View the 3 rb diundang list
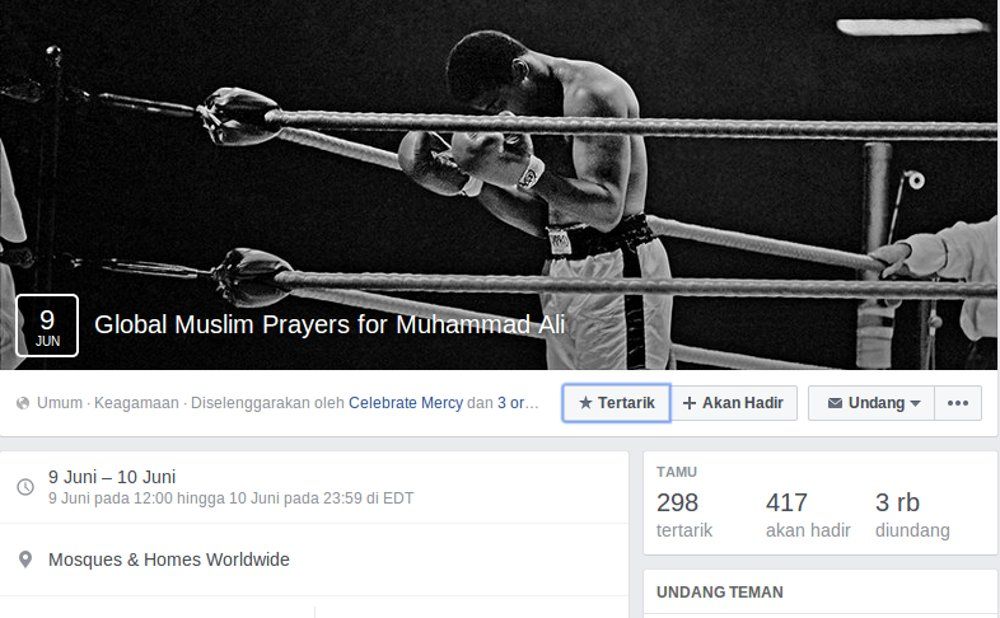 pos(913,515)
